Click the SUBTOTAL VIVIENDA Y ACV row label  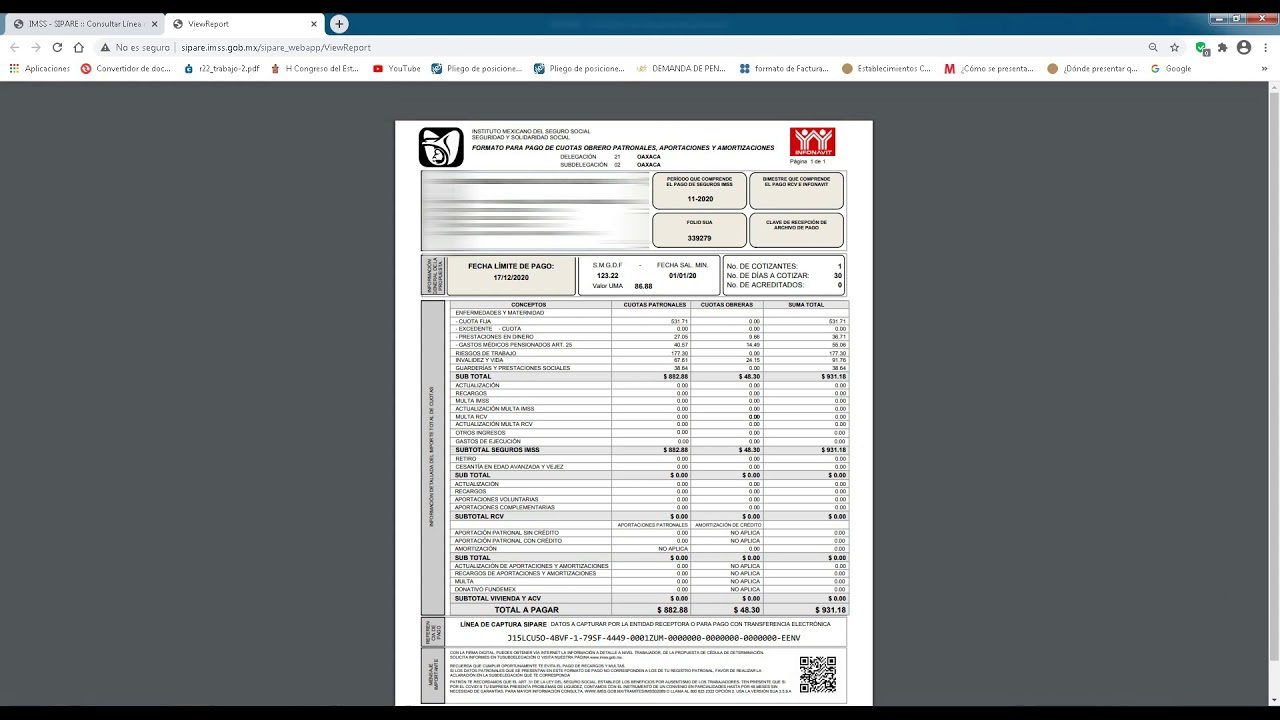[498, 598]
